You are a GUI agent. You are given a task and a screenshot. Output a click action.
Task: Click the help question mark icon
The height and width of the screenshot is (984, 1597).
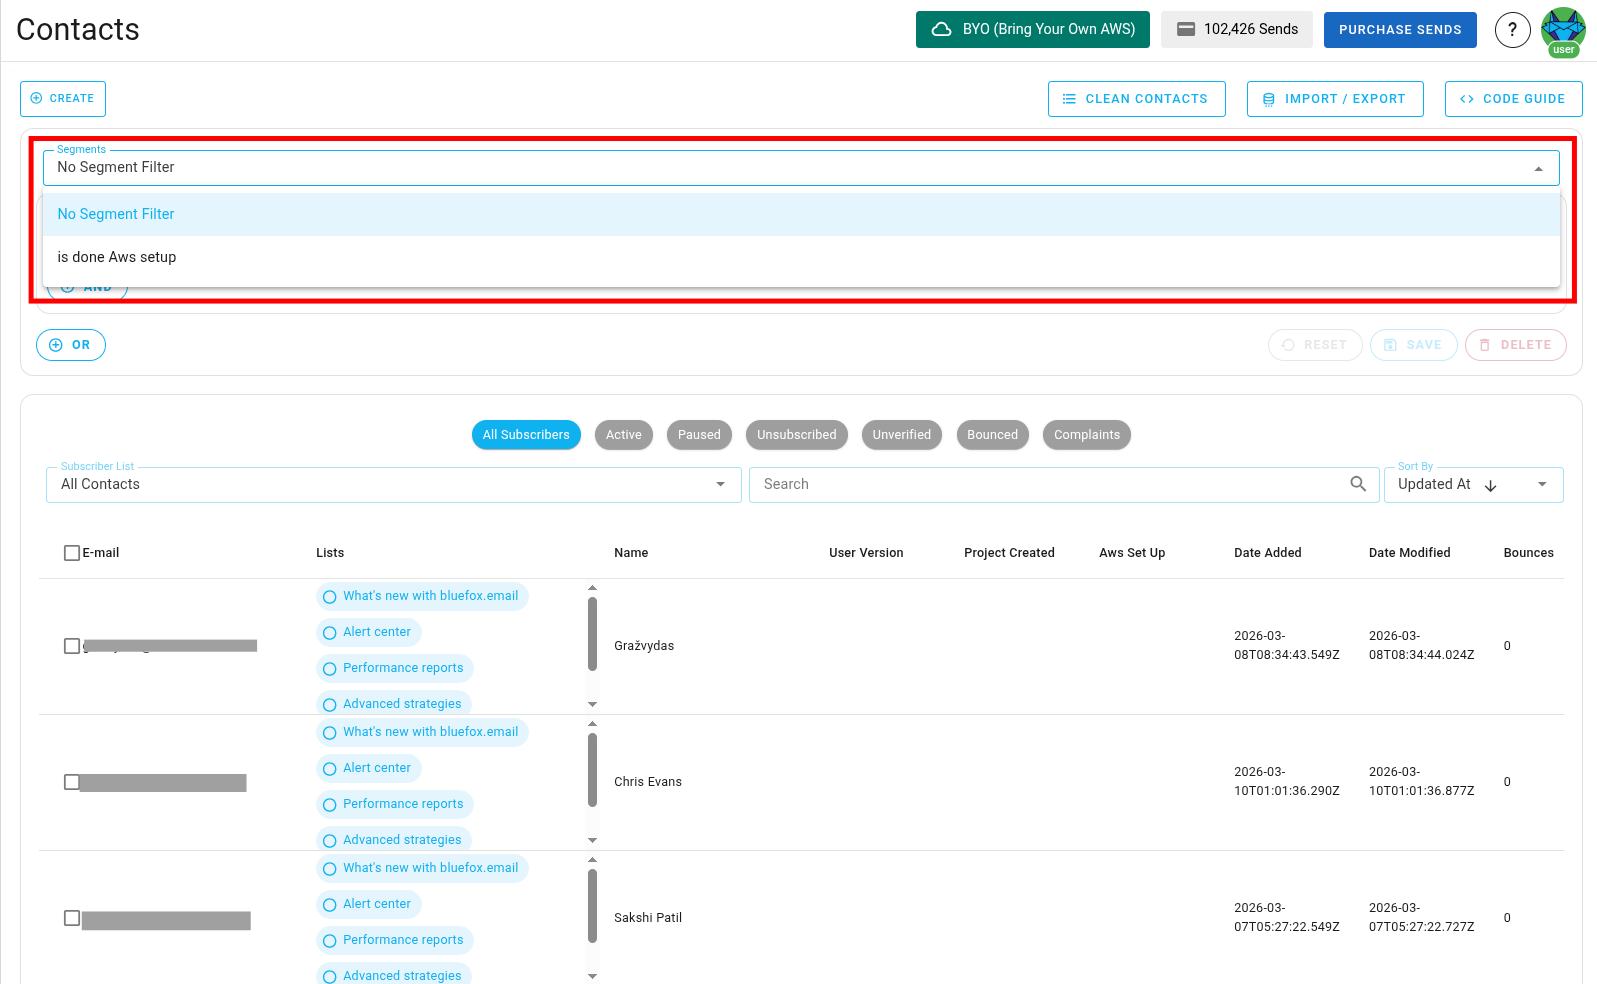(x=1512, y=30)
